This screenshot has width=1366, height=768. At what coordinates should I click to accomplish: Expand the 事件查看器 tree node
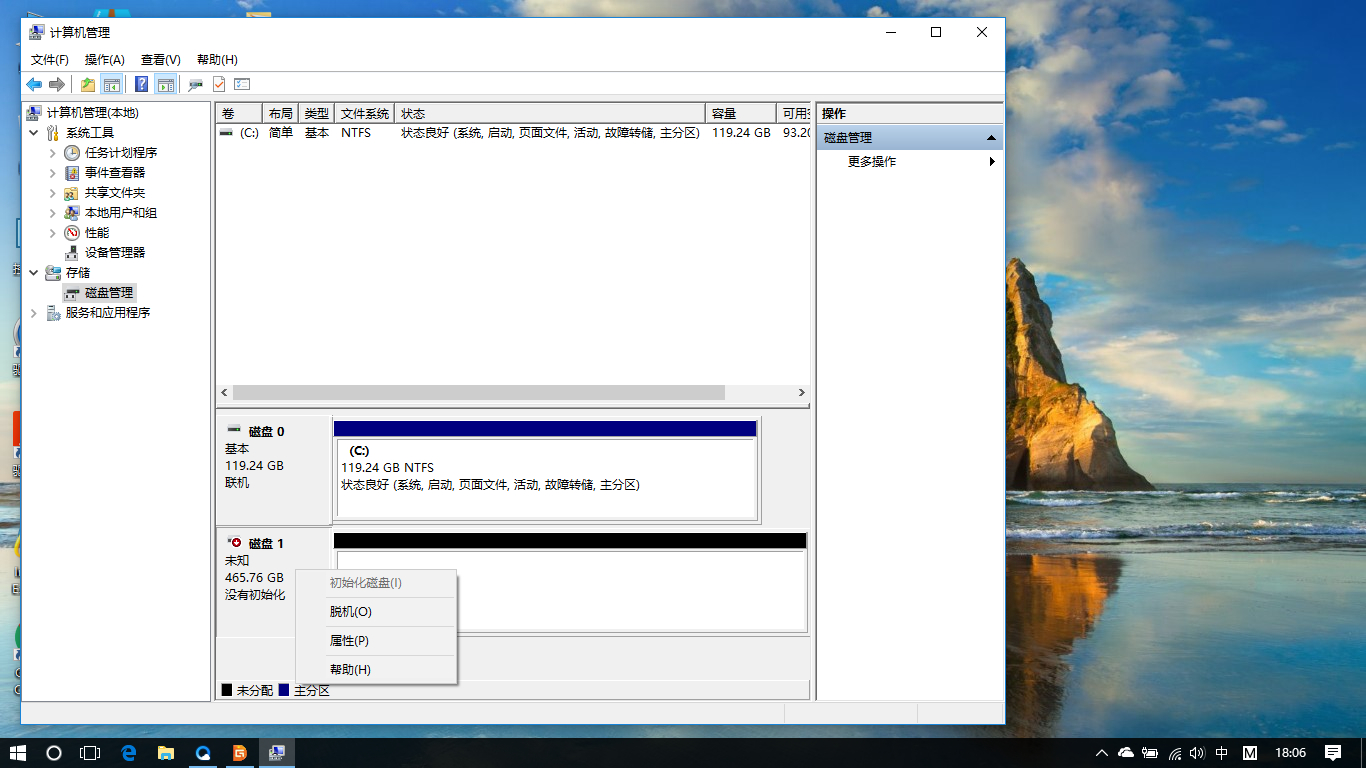coord(53,173)
